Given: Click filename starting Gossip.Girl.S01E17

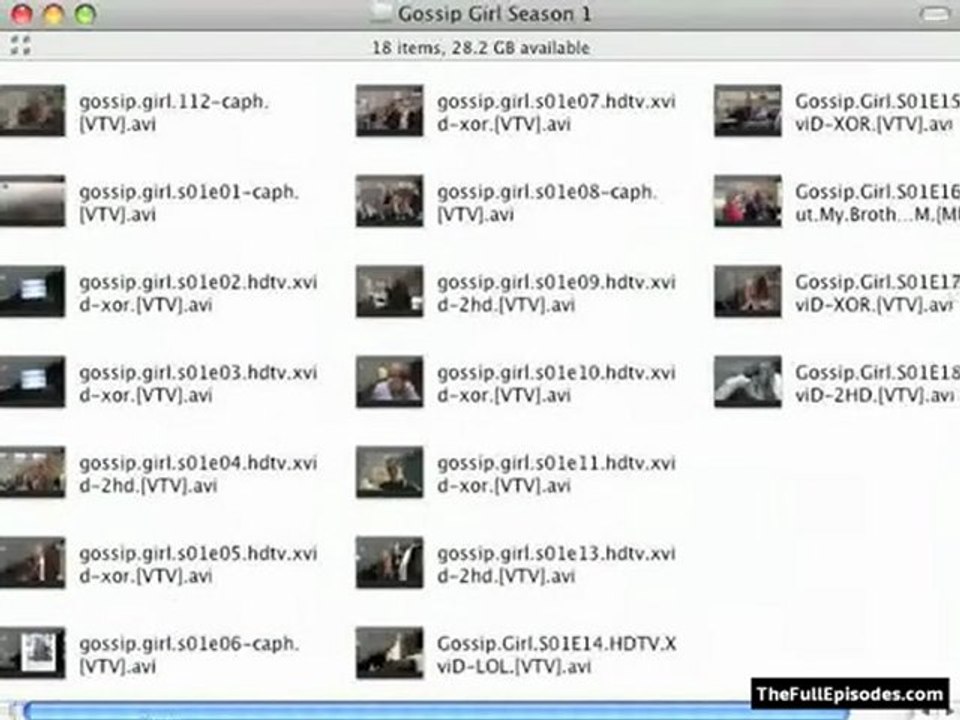Looking at the screenshot, I should (x=877, y=293).
